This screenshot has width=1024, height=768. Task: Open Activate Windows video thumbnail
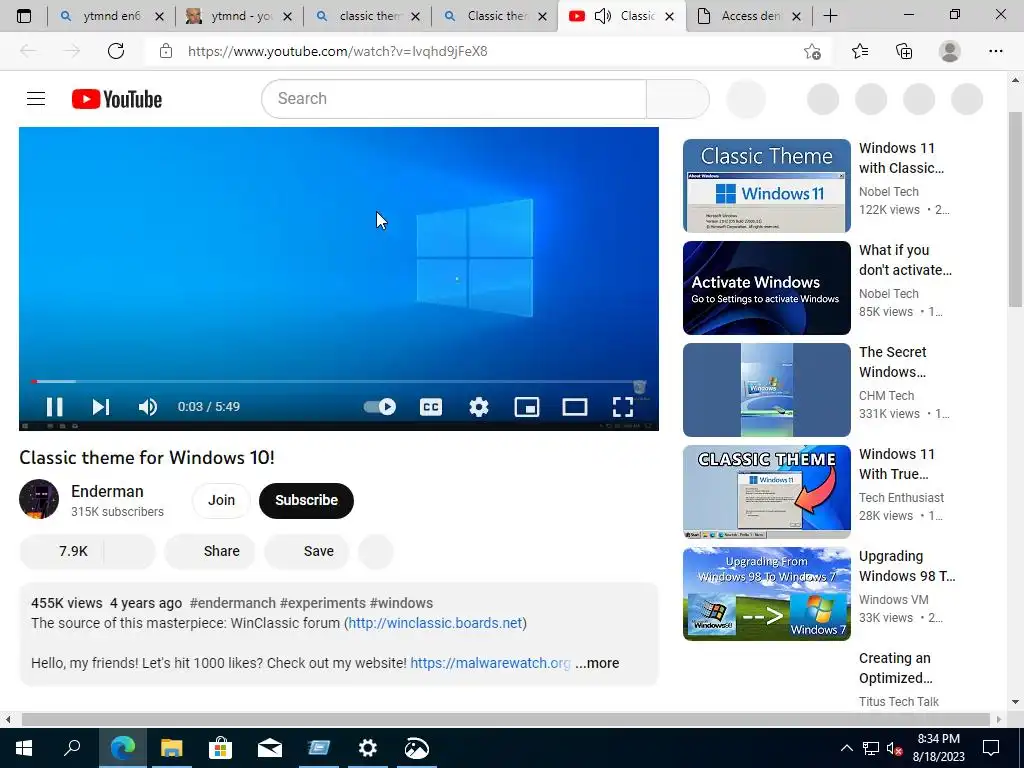tap(767, 288)
